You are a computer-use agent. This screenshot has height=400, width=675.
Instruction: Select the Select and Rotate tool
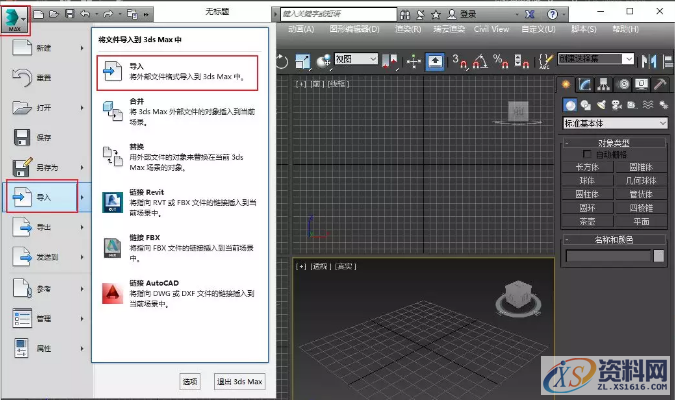coord(282,61)
